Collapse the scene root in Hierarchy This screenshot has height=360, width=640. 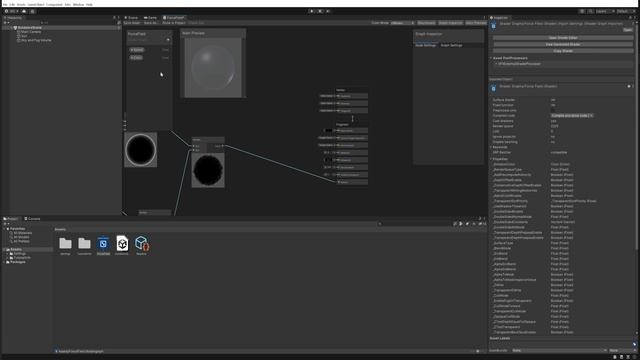pos(12,28)
